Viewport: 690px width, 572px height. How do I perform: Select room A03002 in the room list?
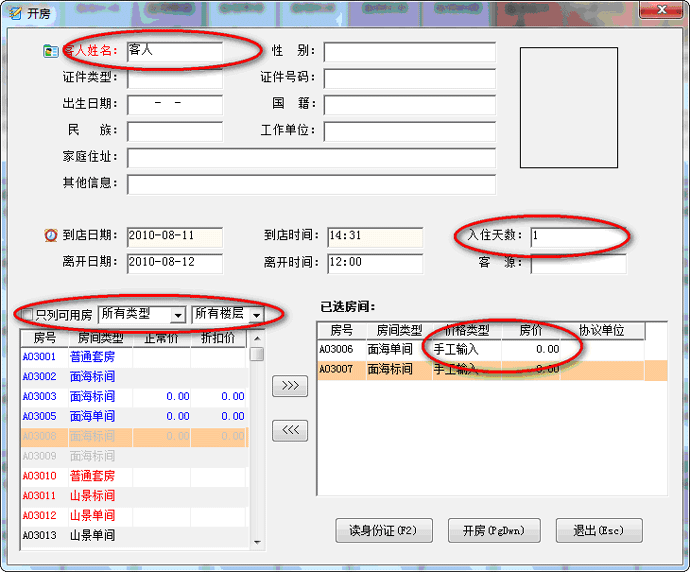[x=135, y=377]
